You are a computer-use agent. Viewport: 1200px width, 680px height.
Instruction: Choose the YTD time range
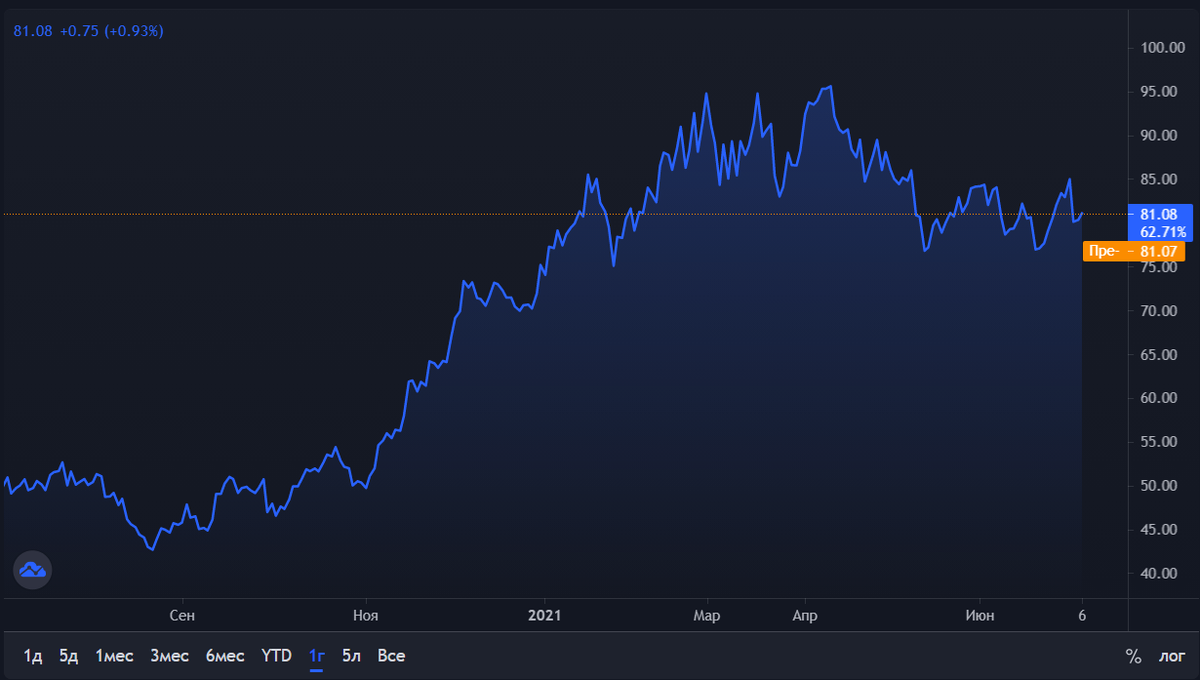(x=277, y=656)
